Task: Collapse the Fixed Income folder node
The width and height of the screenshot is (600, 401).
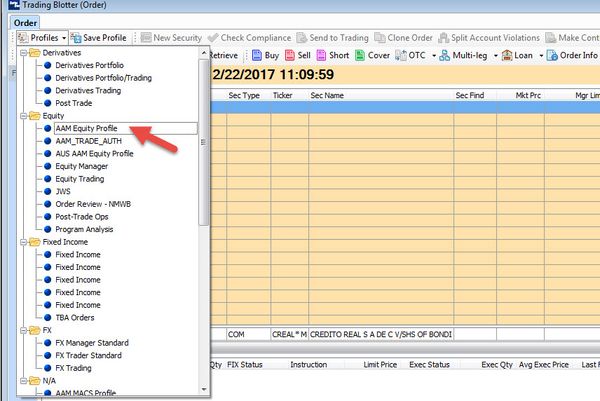Action: pyautogui.click(x=22, y=242)
